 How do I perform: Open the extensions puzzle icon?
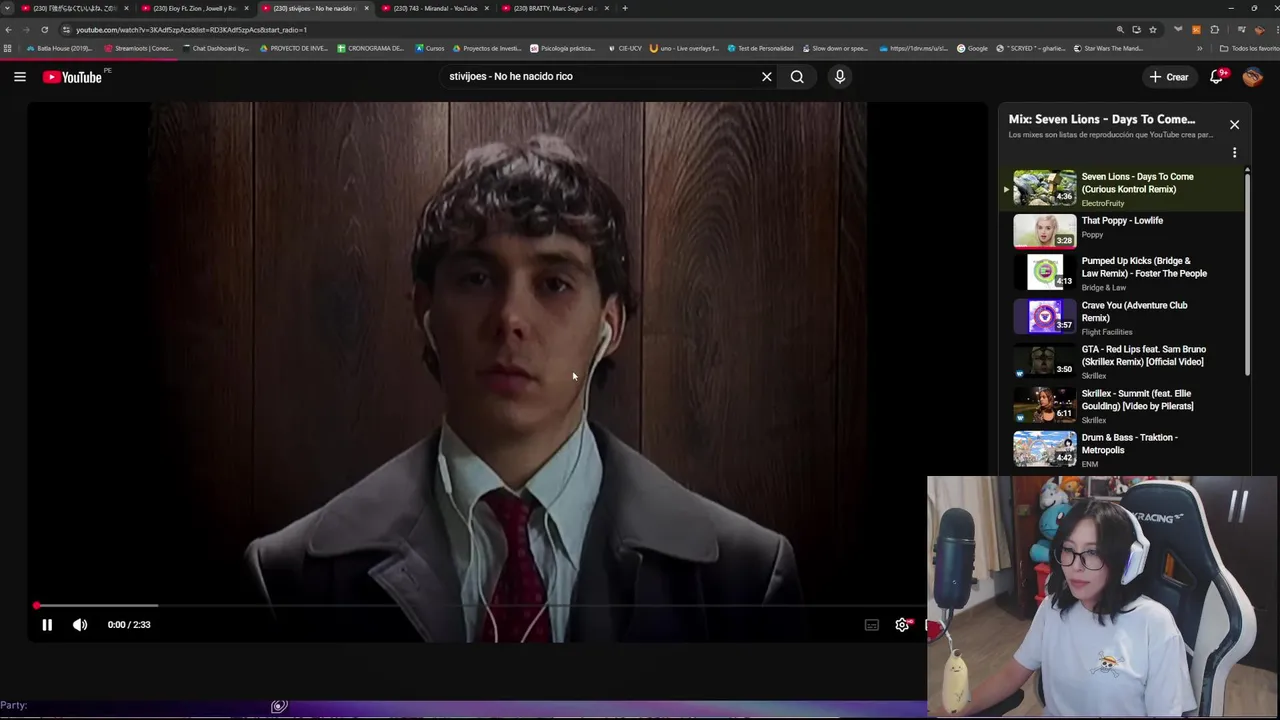(x=1215, y=30)
